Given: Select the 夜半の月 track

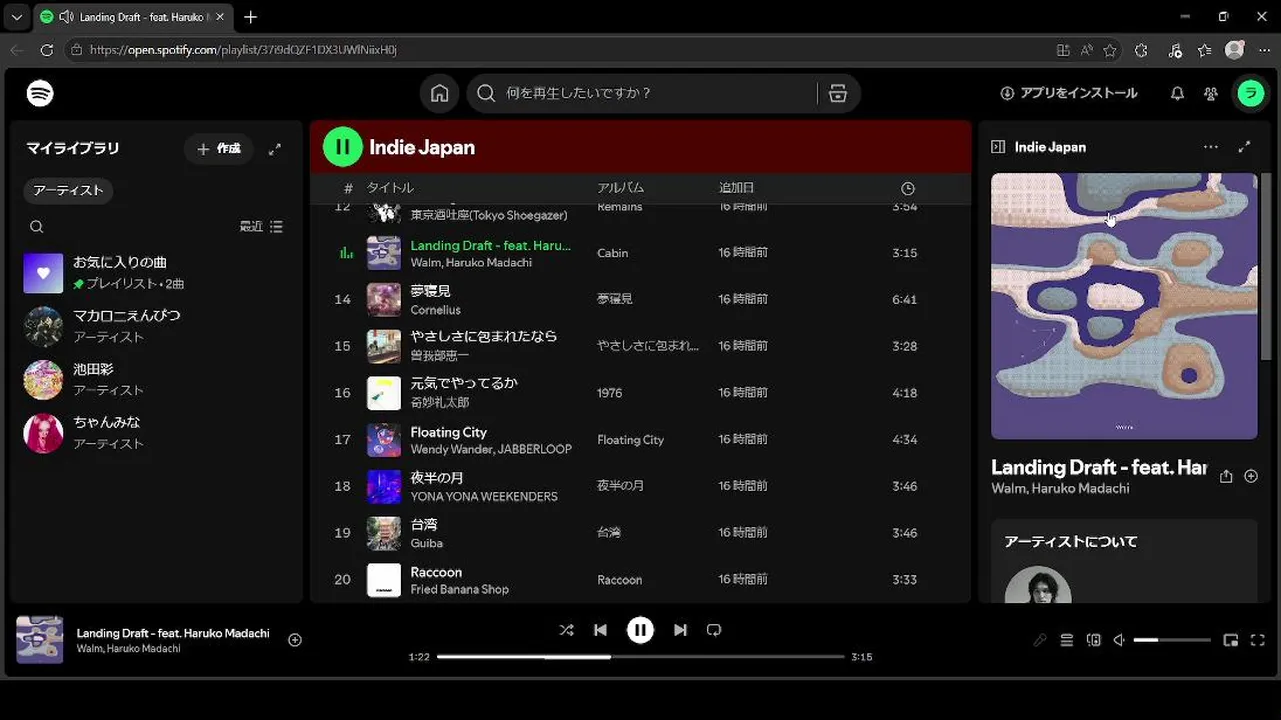Looking at the screenshot, I should click(640, 486).
